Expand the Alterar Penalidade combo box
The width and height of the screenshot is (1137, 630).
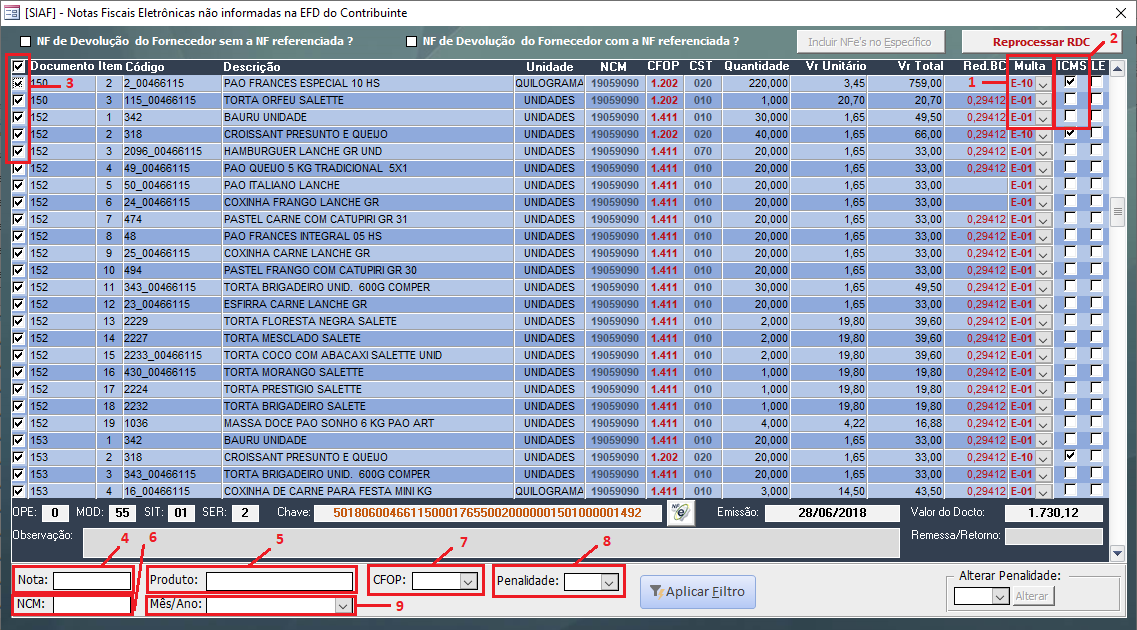pos(998,596)
